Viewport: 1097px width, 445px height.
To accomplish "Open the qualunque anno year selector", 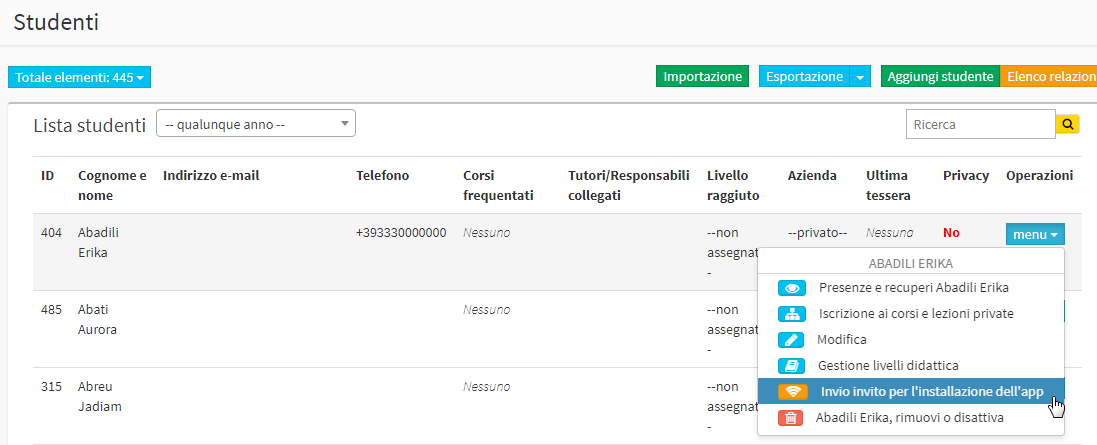I will point(255,124).
